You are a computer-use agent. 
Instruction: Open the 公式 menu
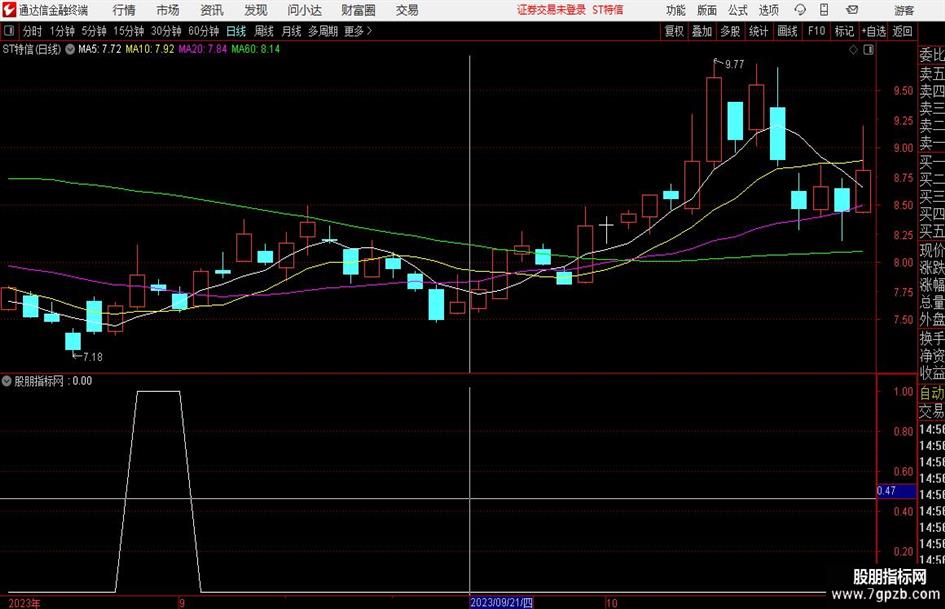(x=738, y=10)
